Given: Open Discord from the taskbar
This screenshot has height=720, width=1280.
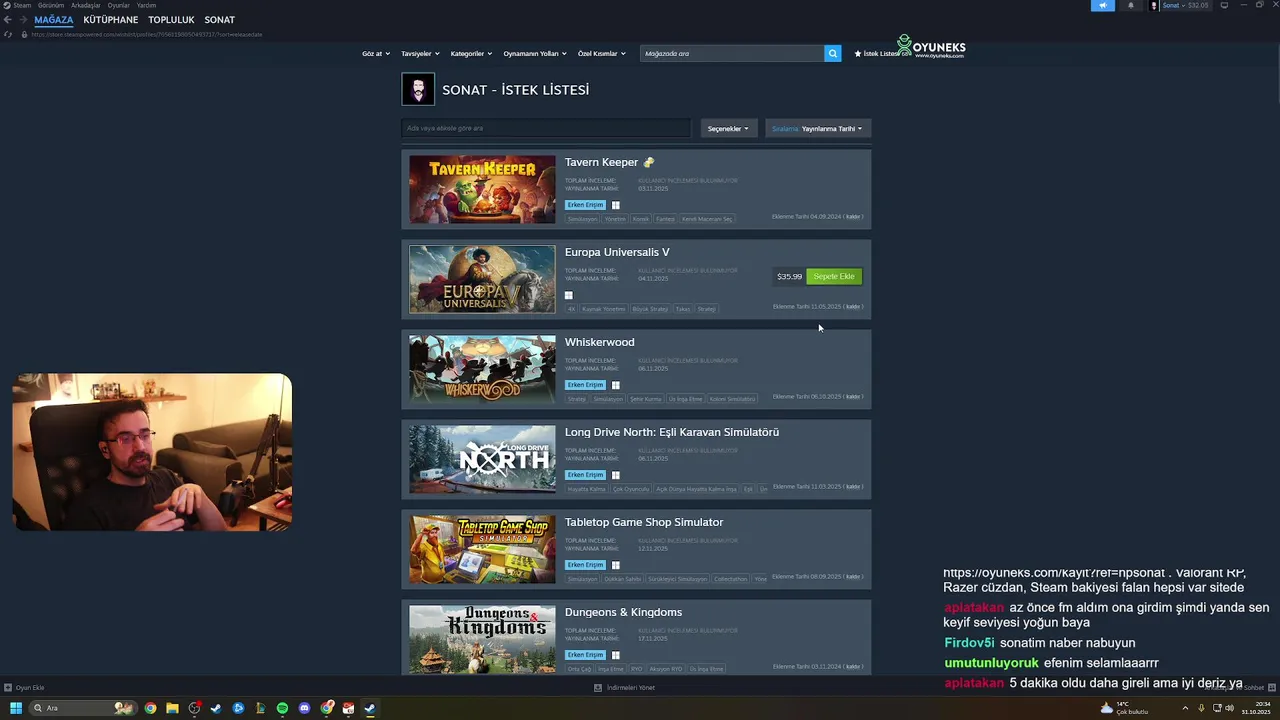Looking at the screenshot, I should 304,708.
